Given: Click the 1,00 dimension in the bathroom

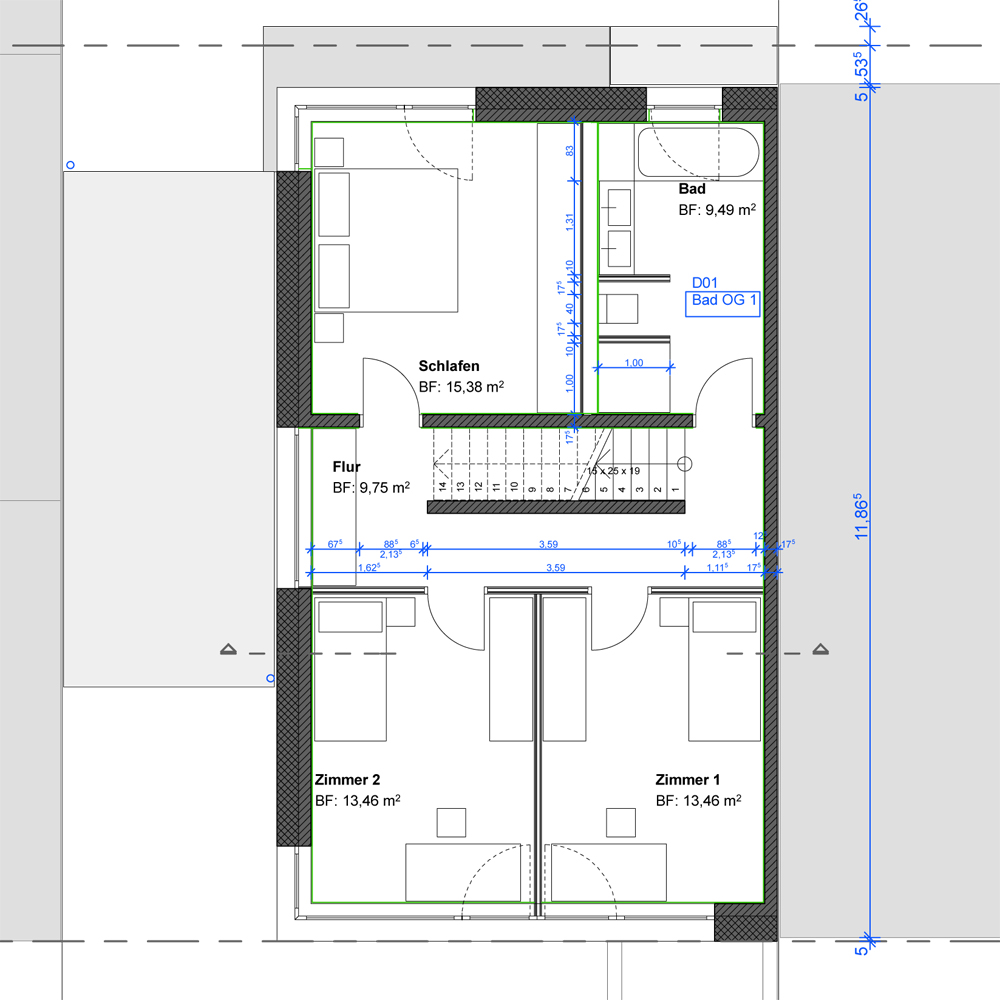Looking at the screenshot, I should point(633,363).
